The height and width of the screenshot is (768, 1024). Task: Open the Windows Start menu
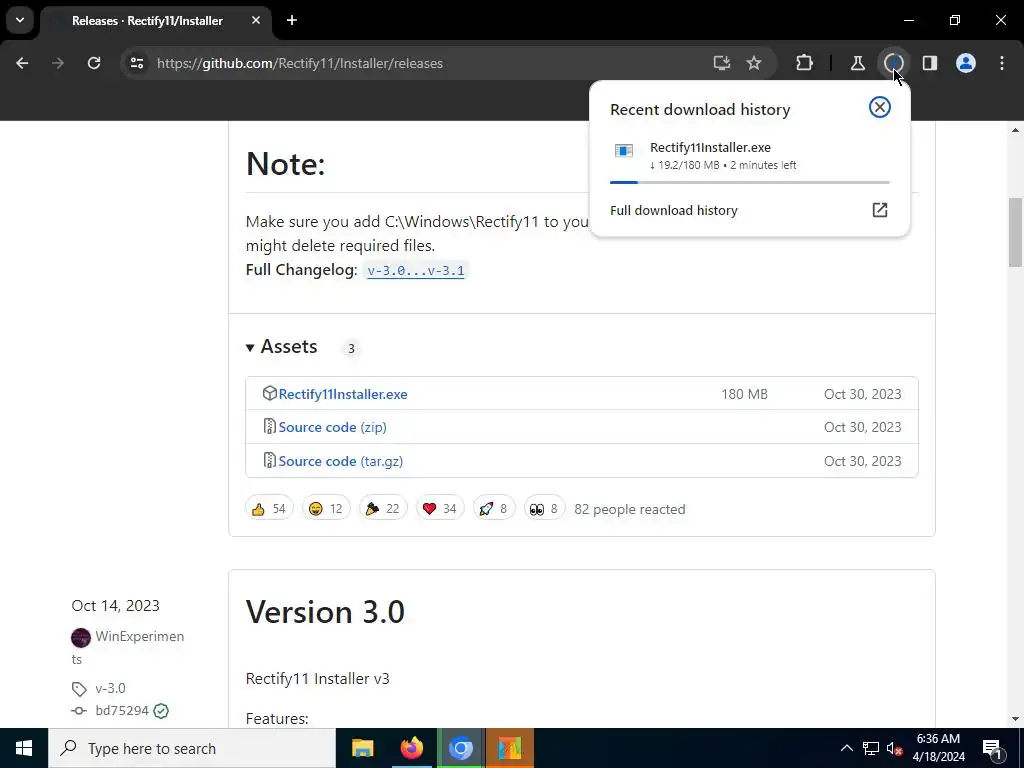[x=24, y=748]
